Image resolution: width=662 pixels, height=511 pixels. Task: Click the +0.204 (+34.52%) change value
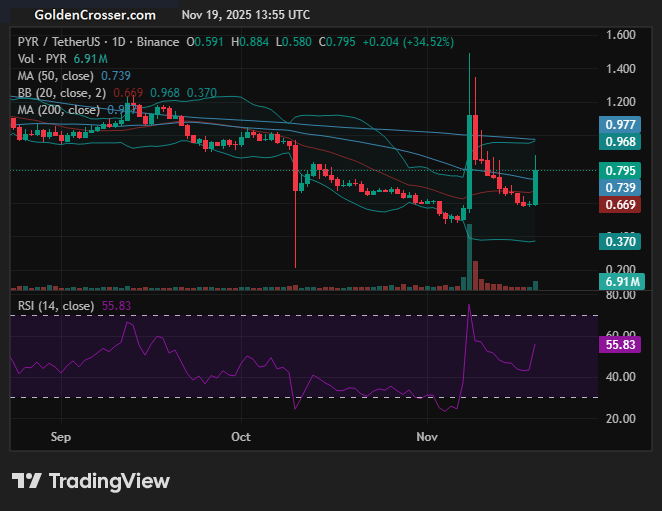[408, 42]
